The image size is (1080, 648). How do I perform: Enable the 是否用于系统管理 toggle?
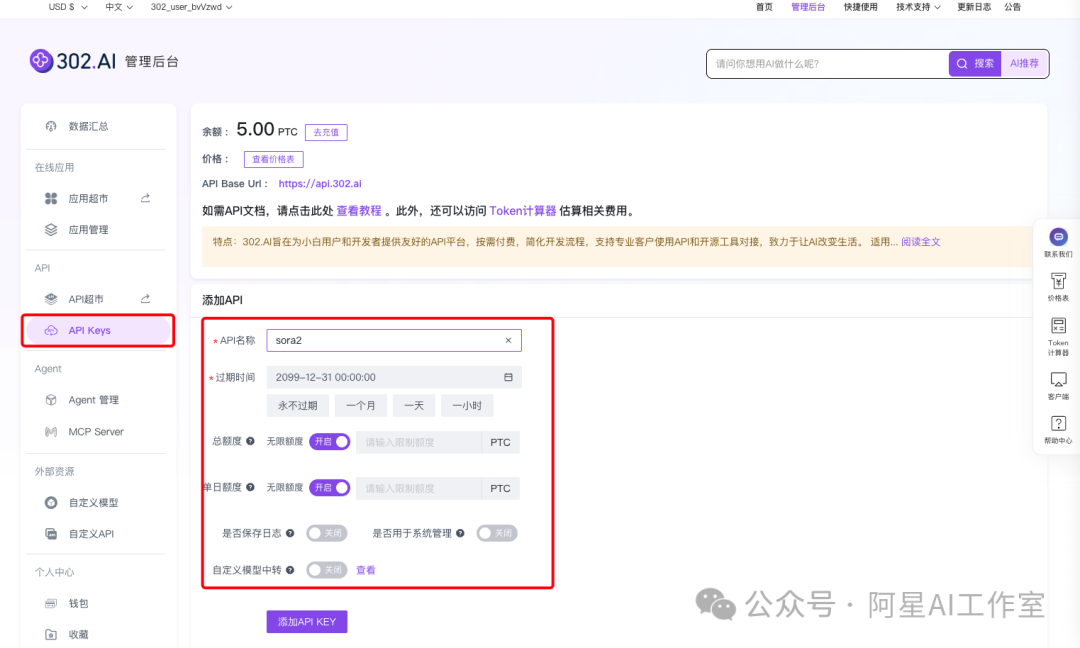click(x=496, y=533)
